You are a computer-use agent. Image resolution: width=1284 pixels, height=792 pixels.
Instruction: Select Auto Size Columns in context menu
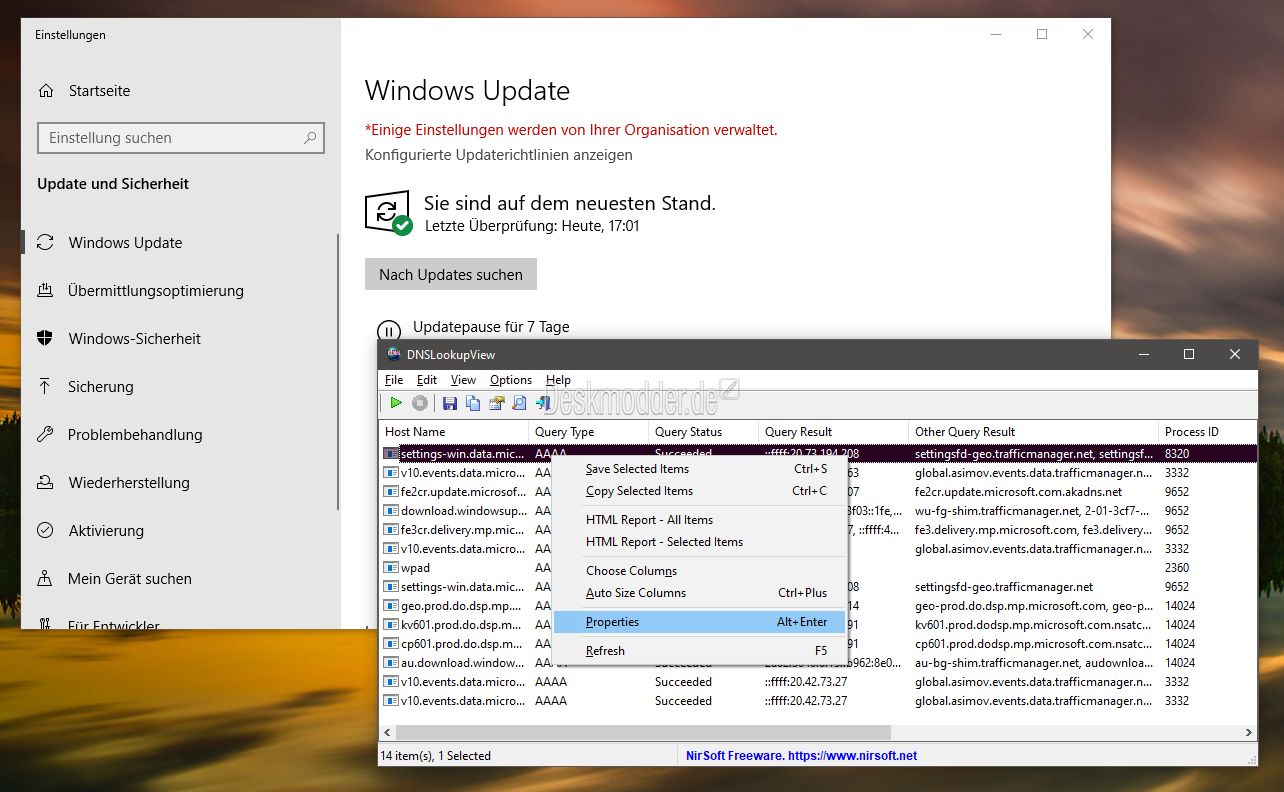(700, 593)
